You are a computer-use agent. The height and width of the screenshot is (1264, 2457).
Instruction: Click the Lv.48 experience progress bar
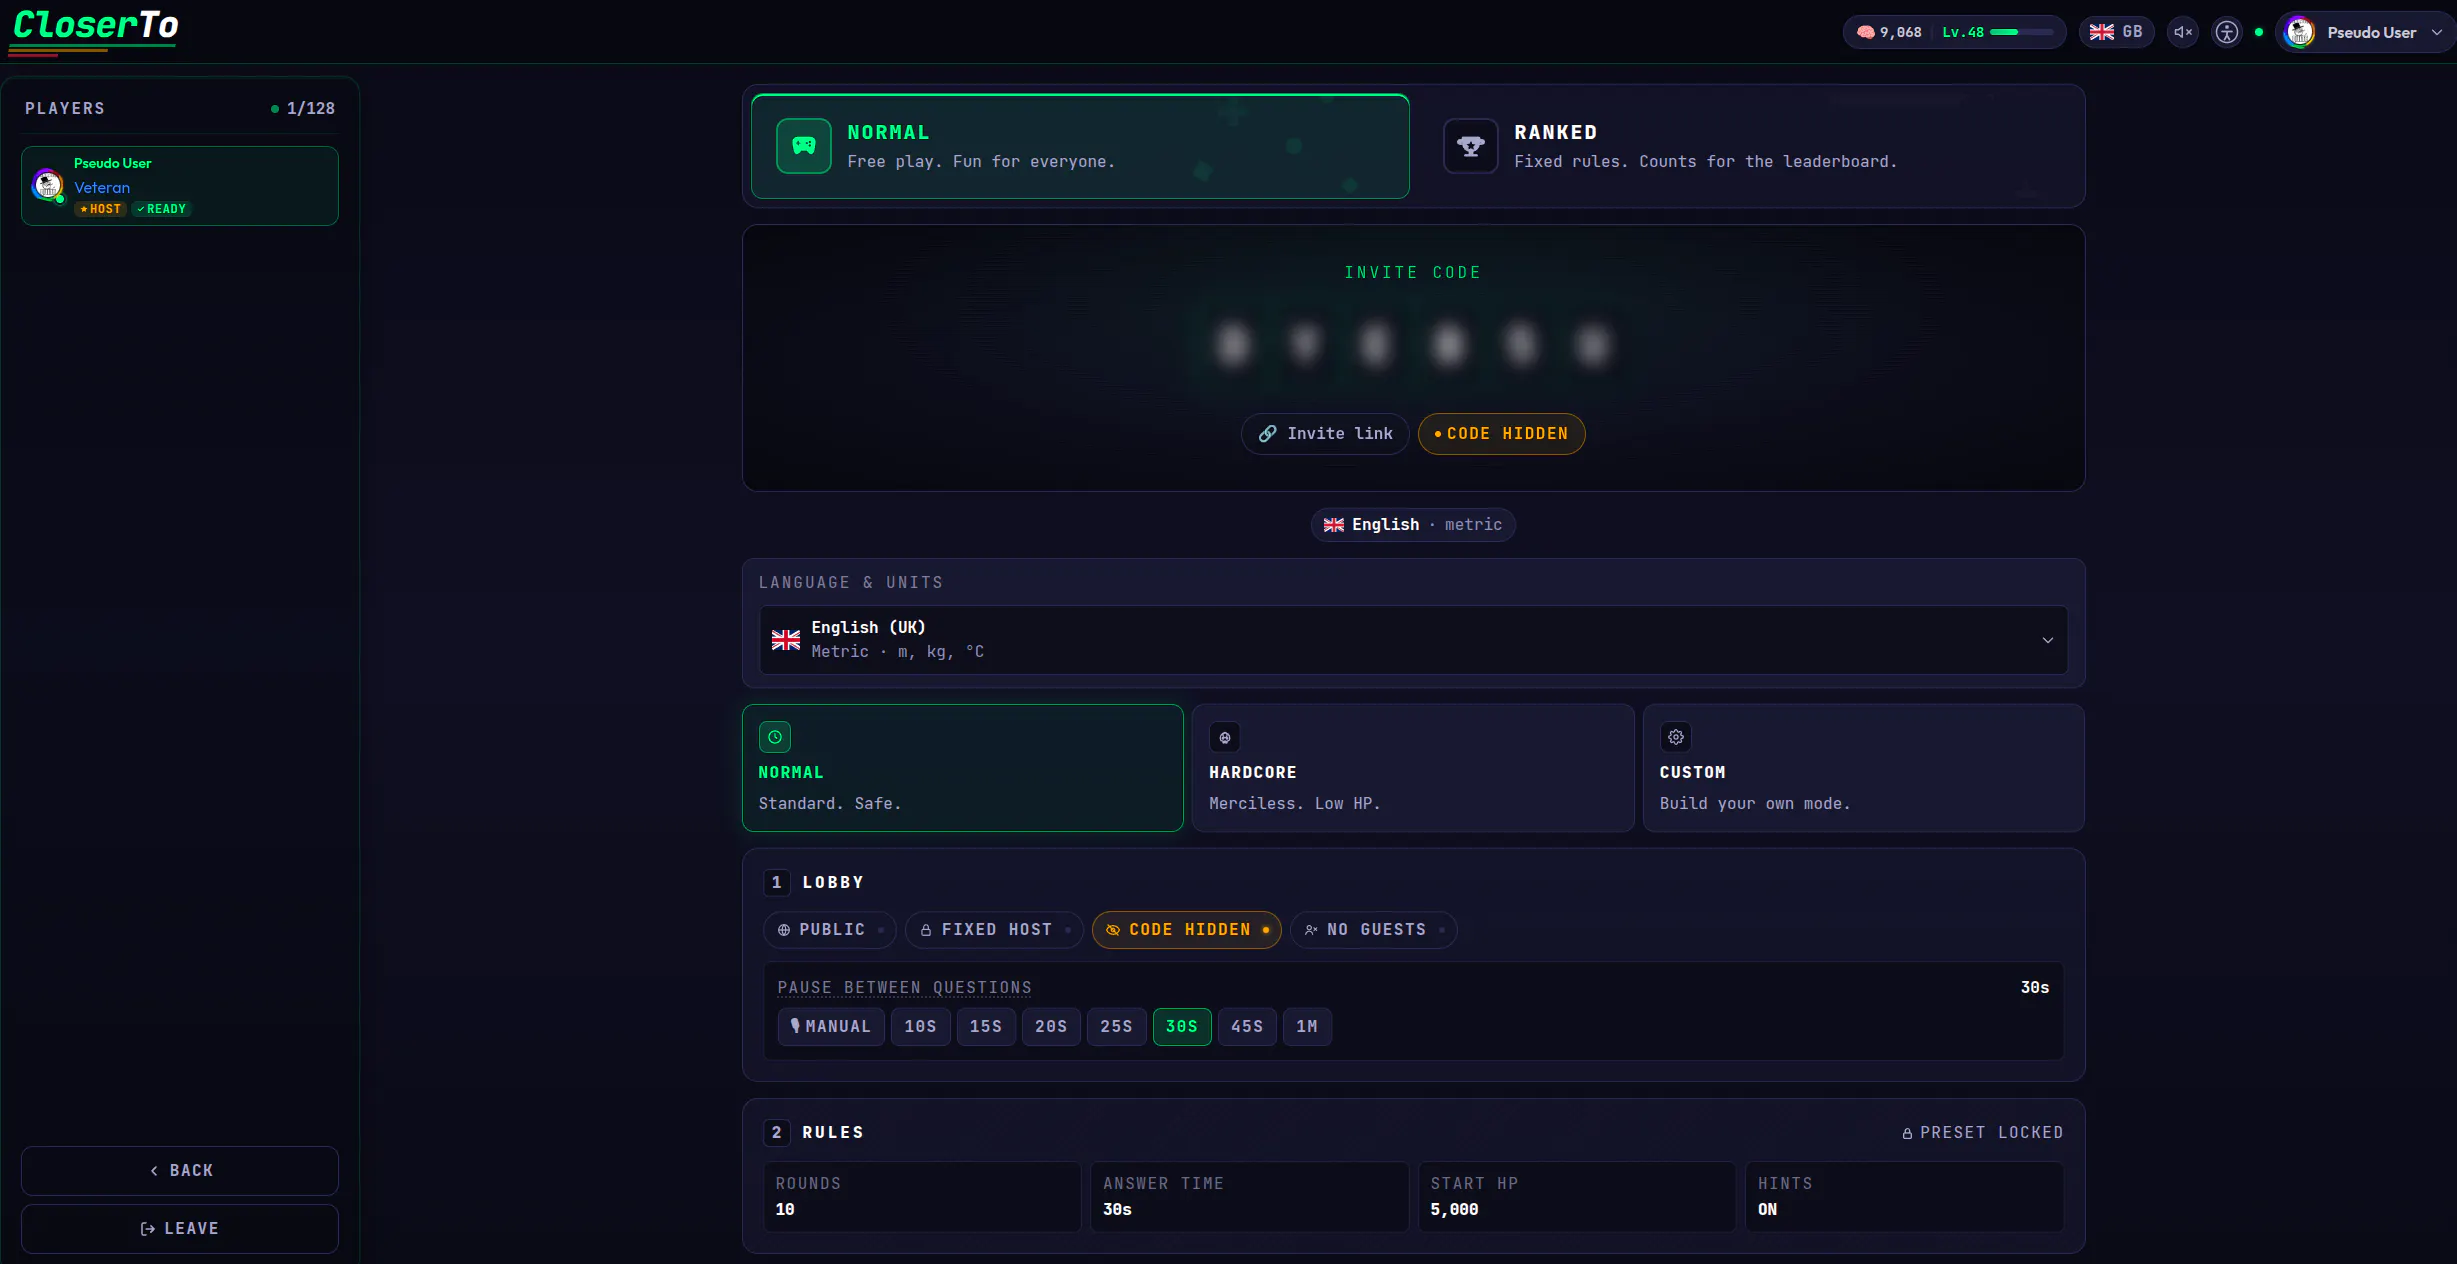2021,32
